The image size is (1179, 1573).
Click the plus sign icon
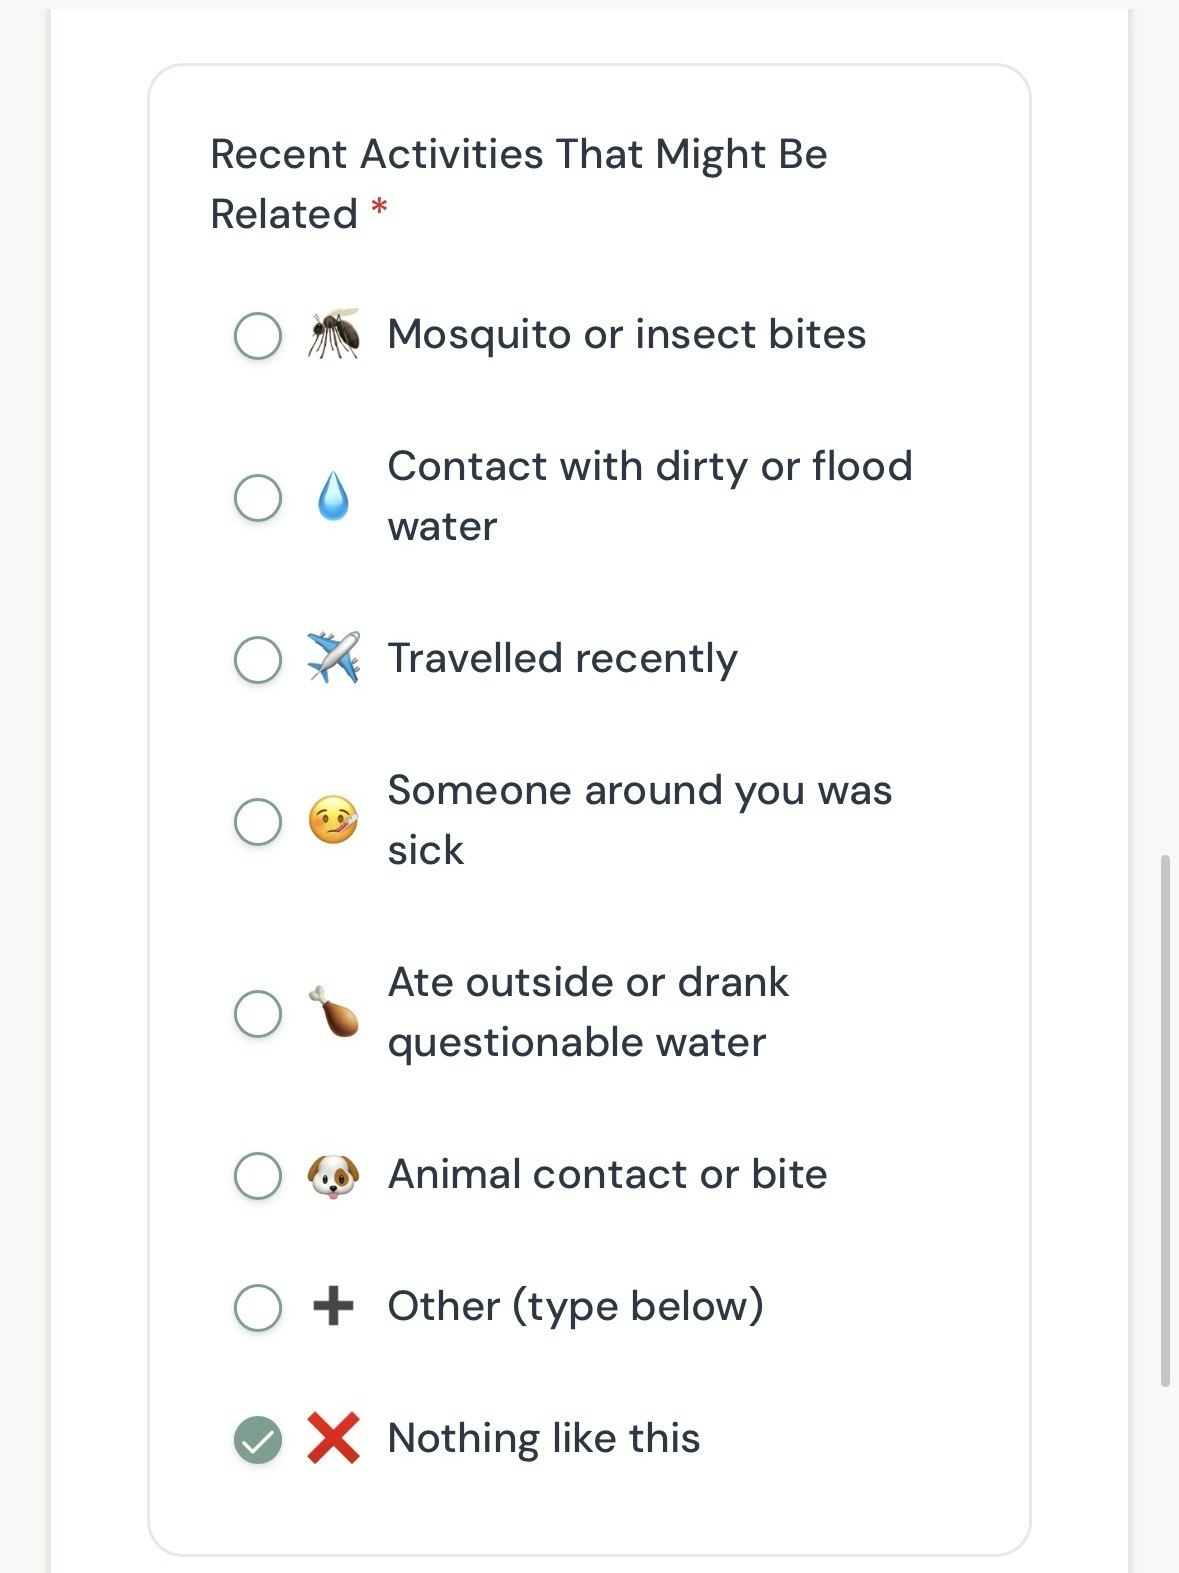[333, 1306]
